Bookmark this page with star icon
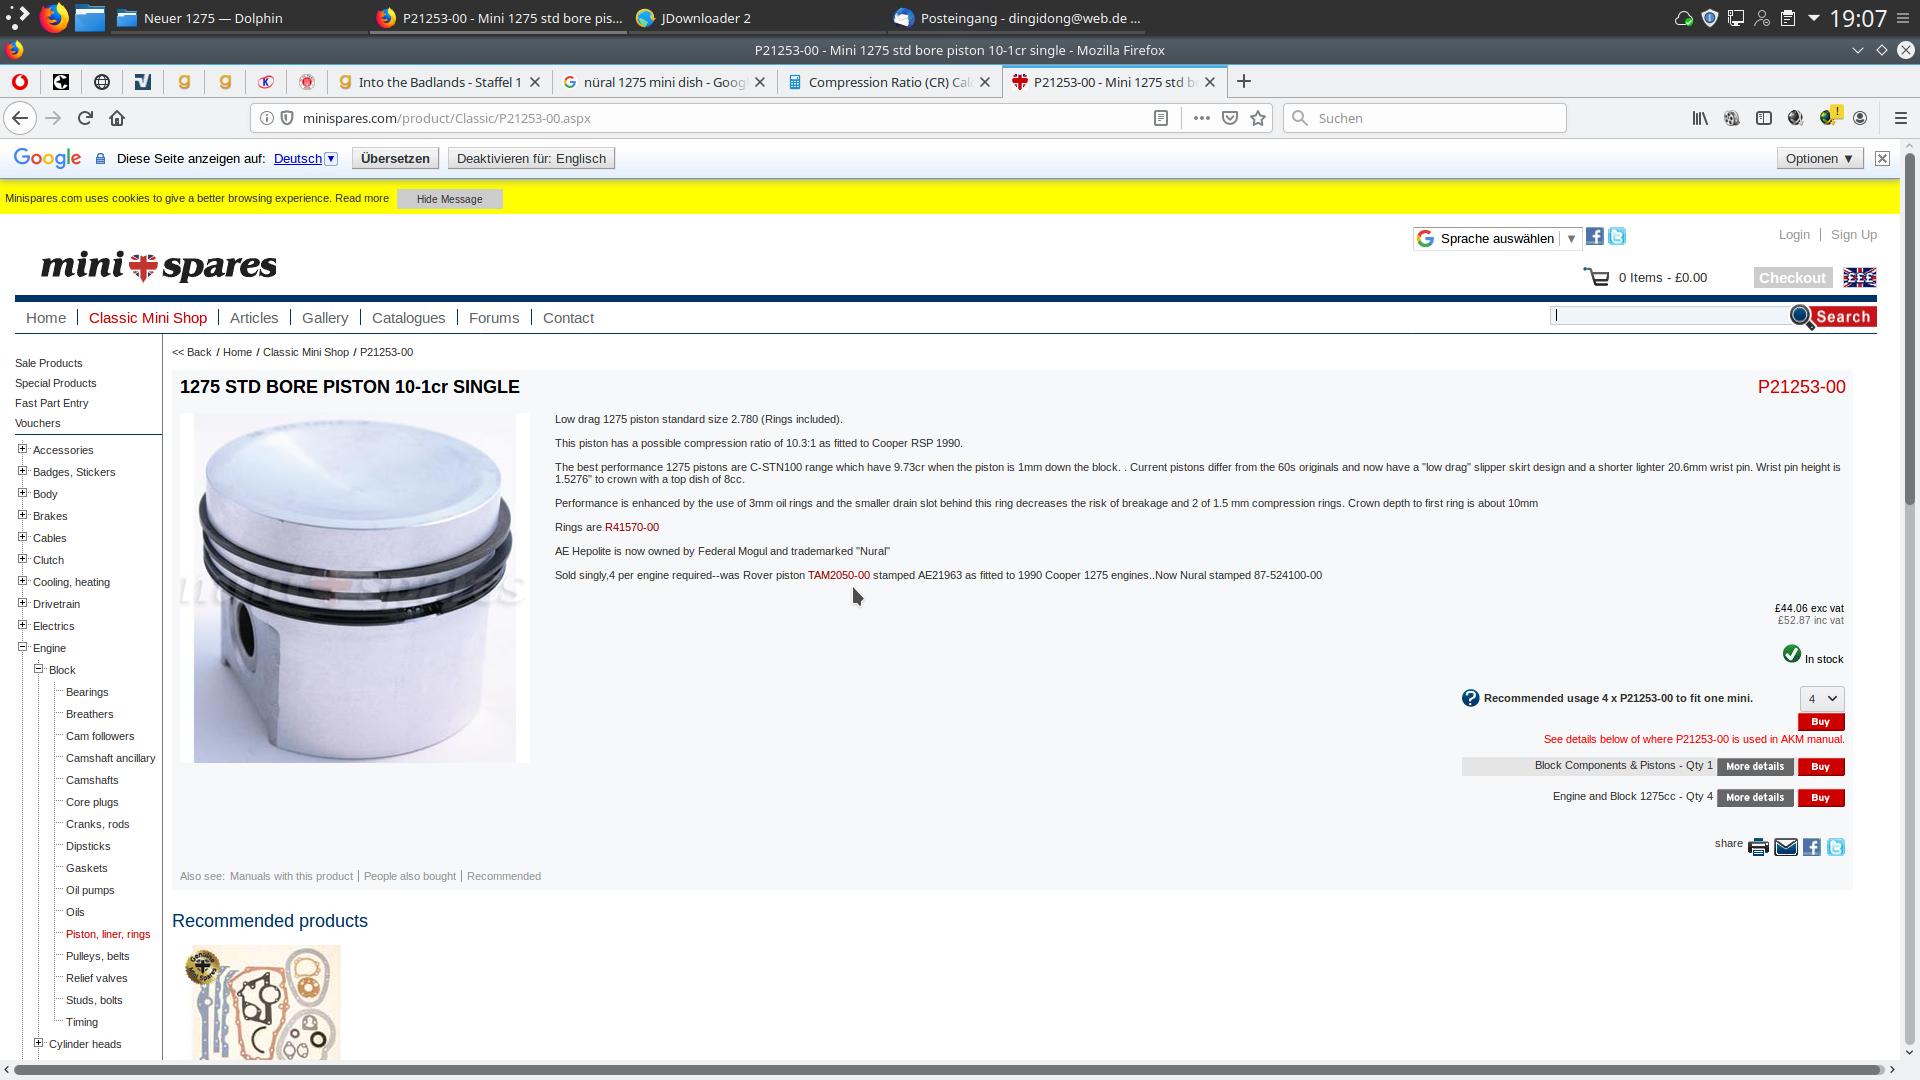The height and width of the screenshot is (1080, 1920). tap(1258, 118)
